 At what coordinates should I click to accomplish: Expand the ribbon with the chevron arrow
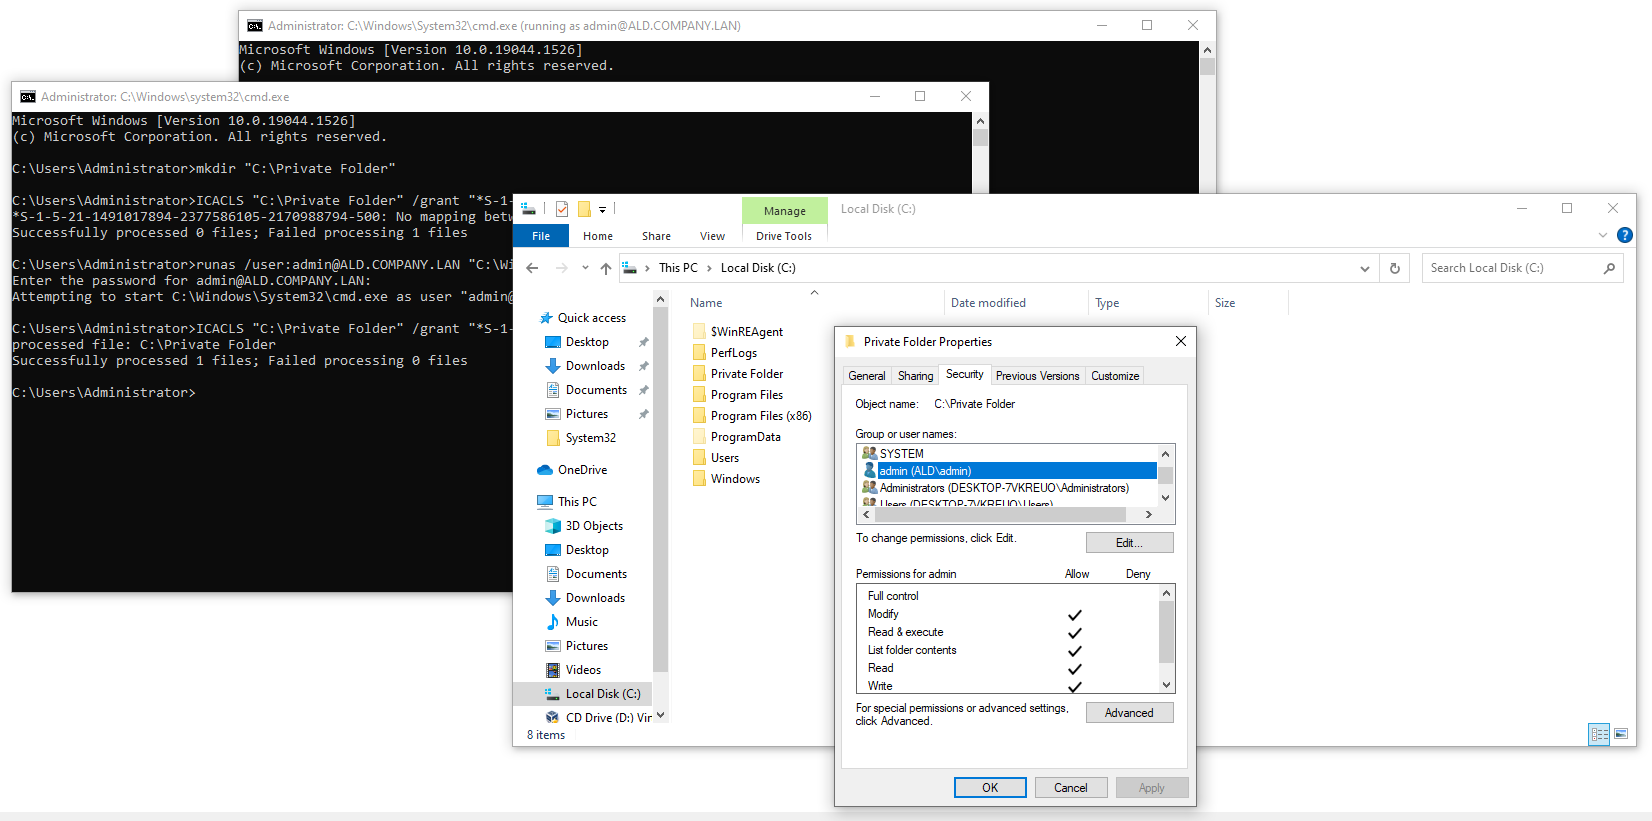pyautogui.click(x=1603, y=235)
